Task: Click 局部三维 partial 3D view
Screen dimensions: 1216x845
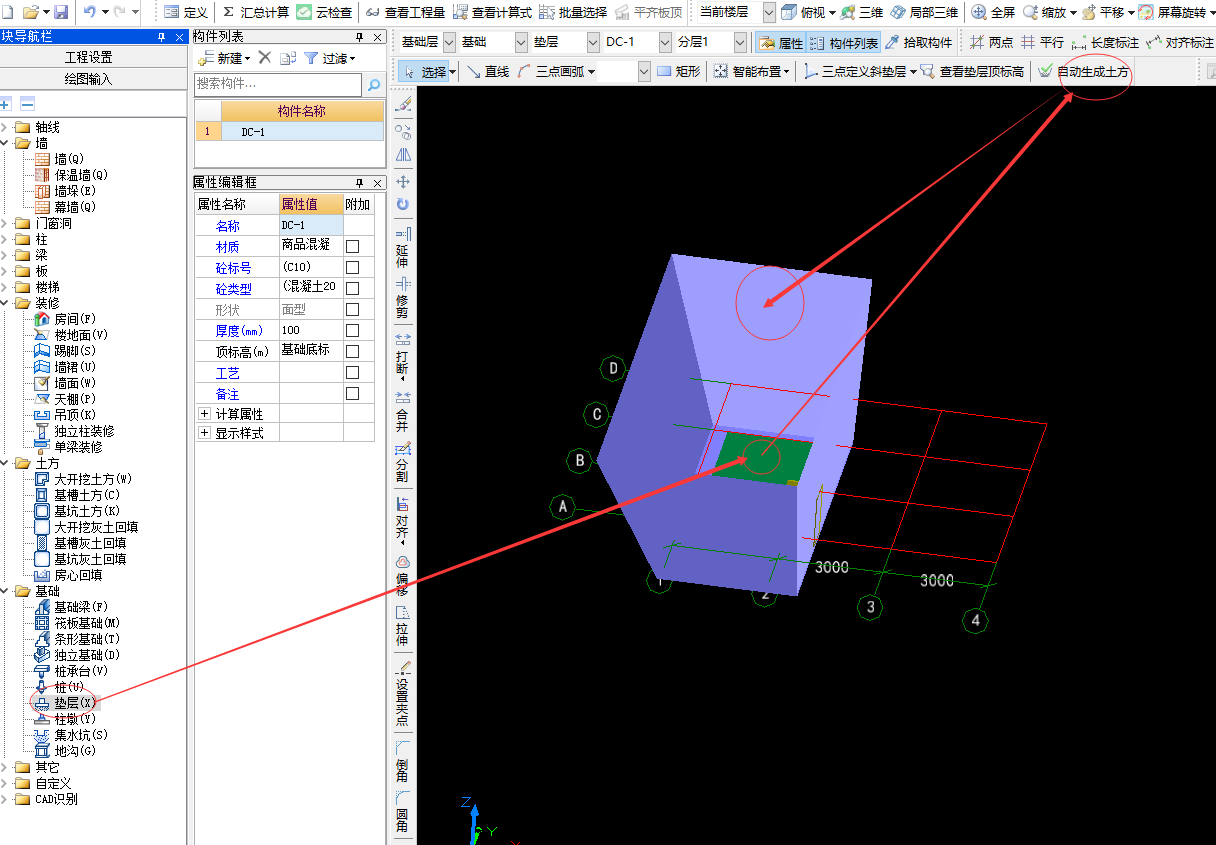Action: pyautogui.click(x=924, y=12)
